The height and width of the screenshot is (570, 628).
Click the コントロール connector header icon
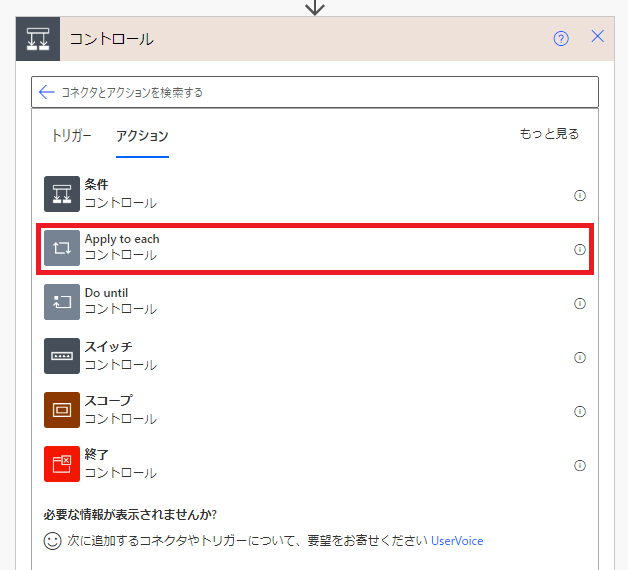(x=38, y=39)
